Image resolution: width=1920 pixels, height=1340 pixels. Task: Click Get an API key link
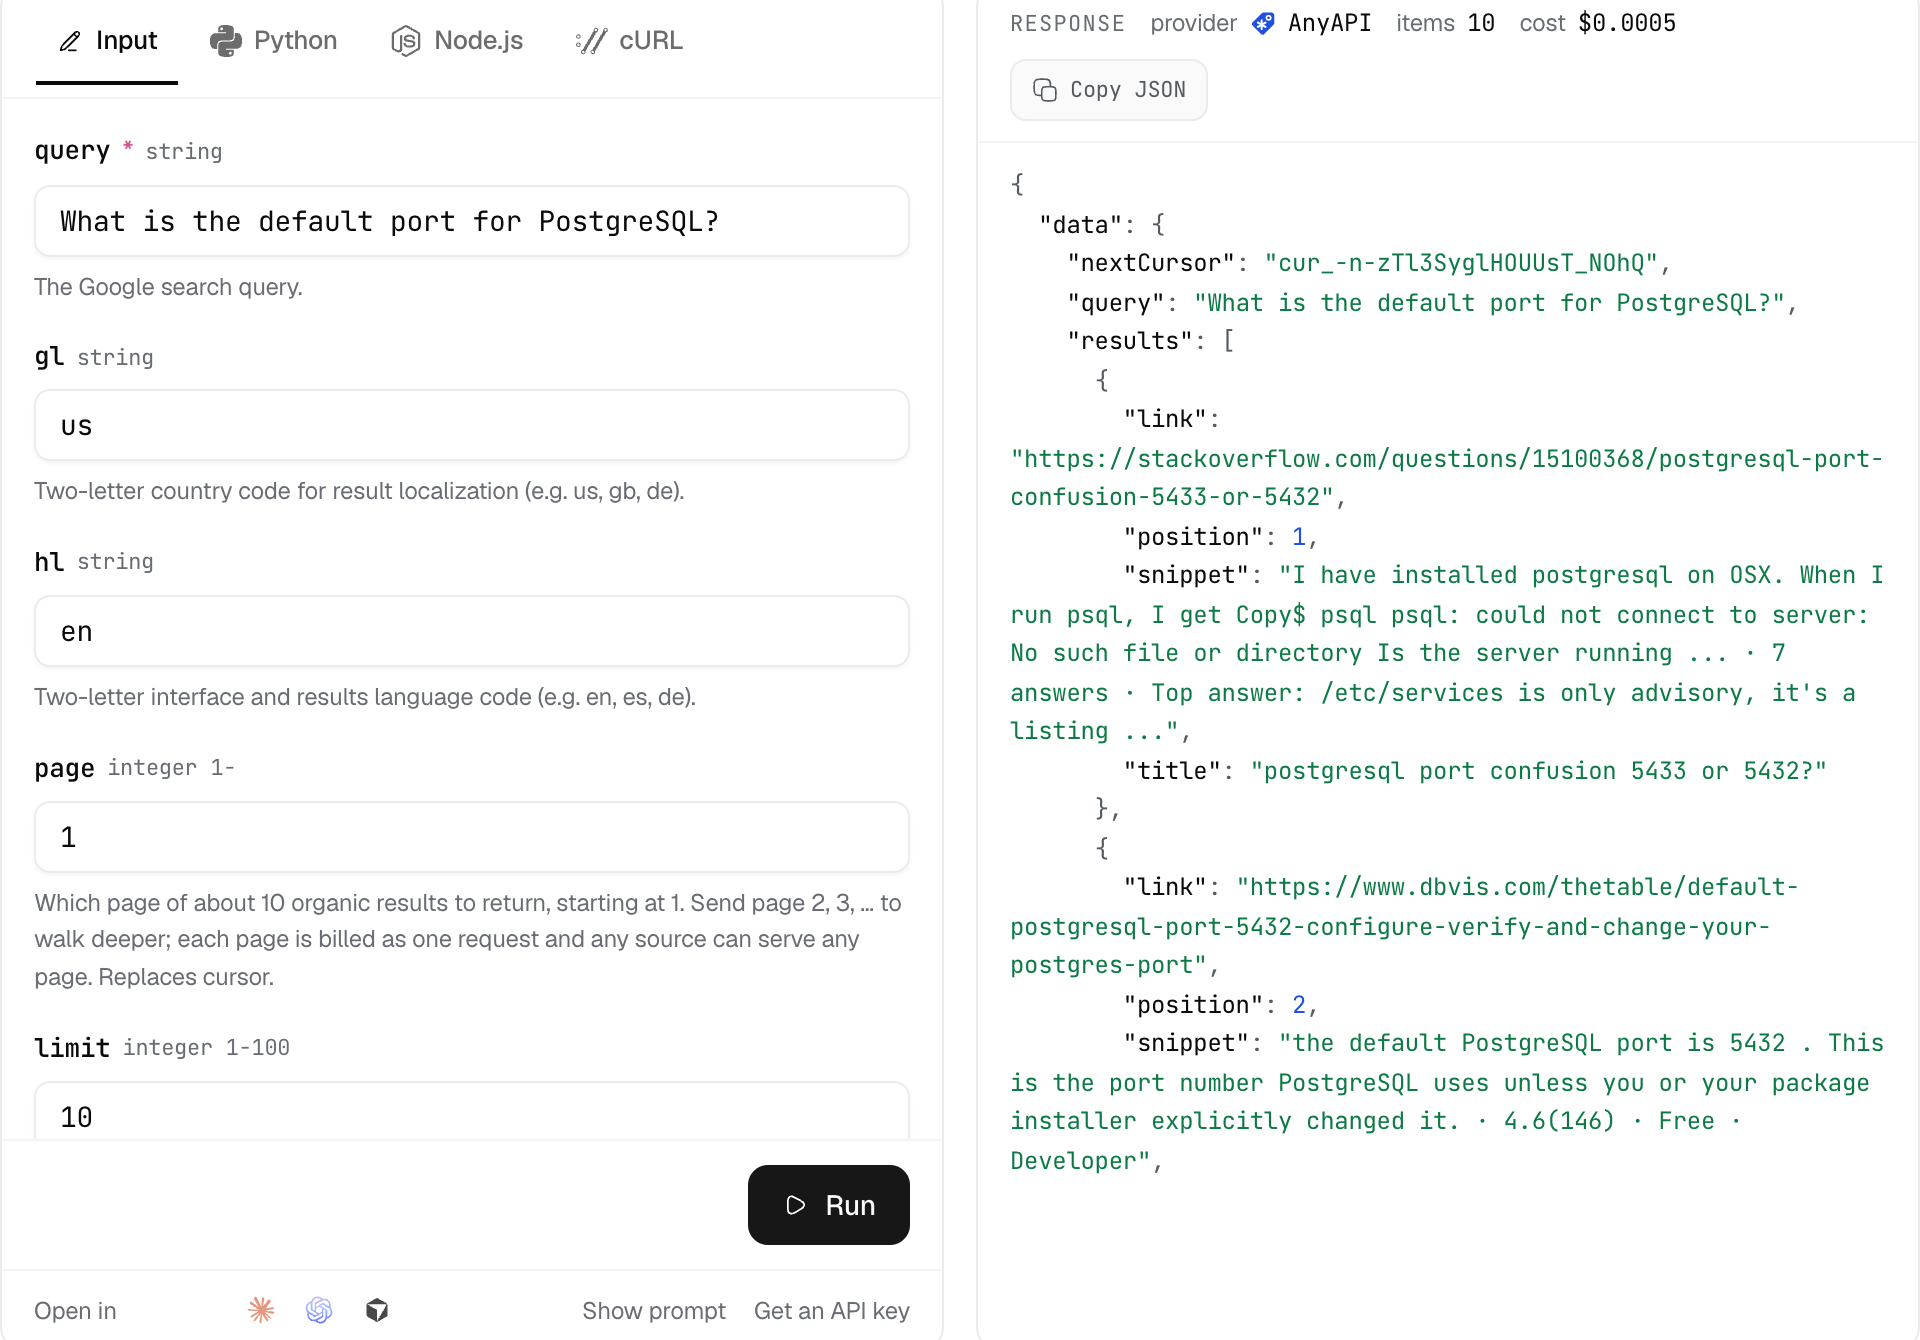(832, 1311)
